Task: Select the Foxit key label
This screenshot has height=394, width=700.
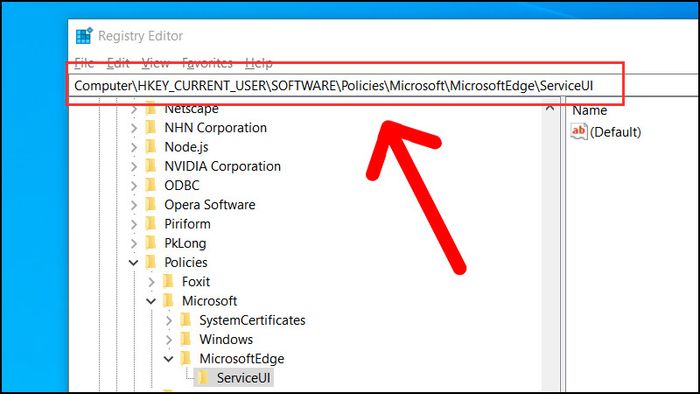Action: (196, 282)
